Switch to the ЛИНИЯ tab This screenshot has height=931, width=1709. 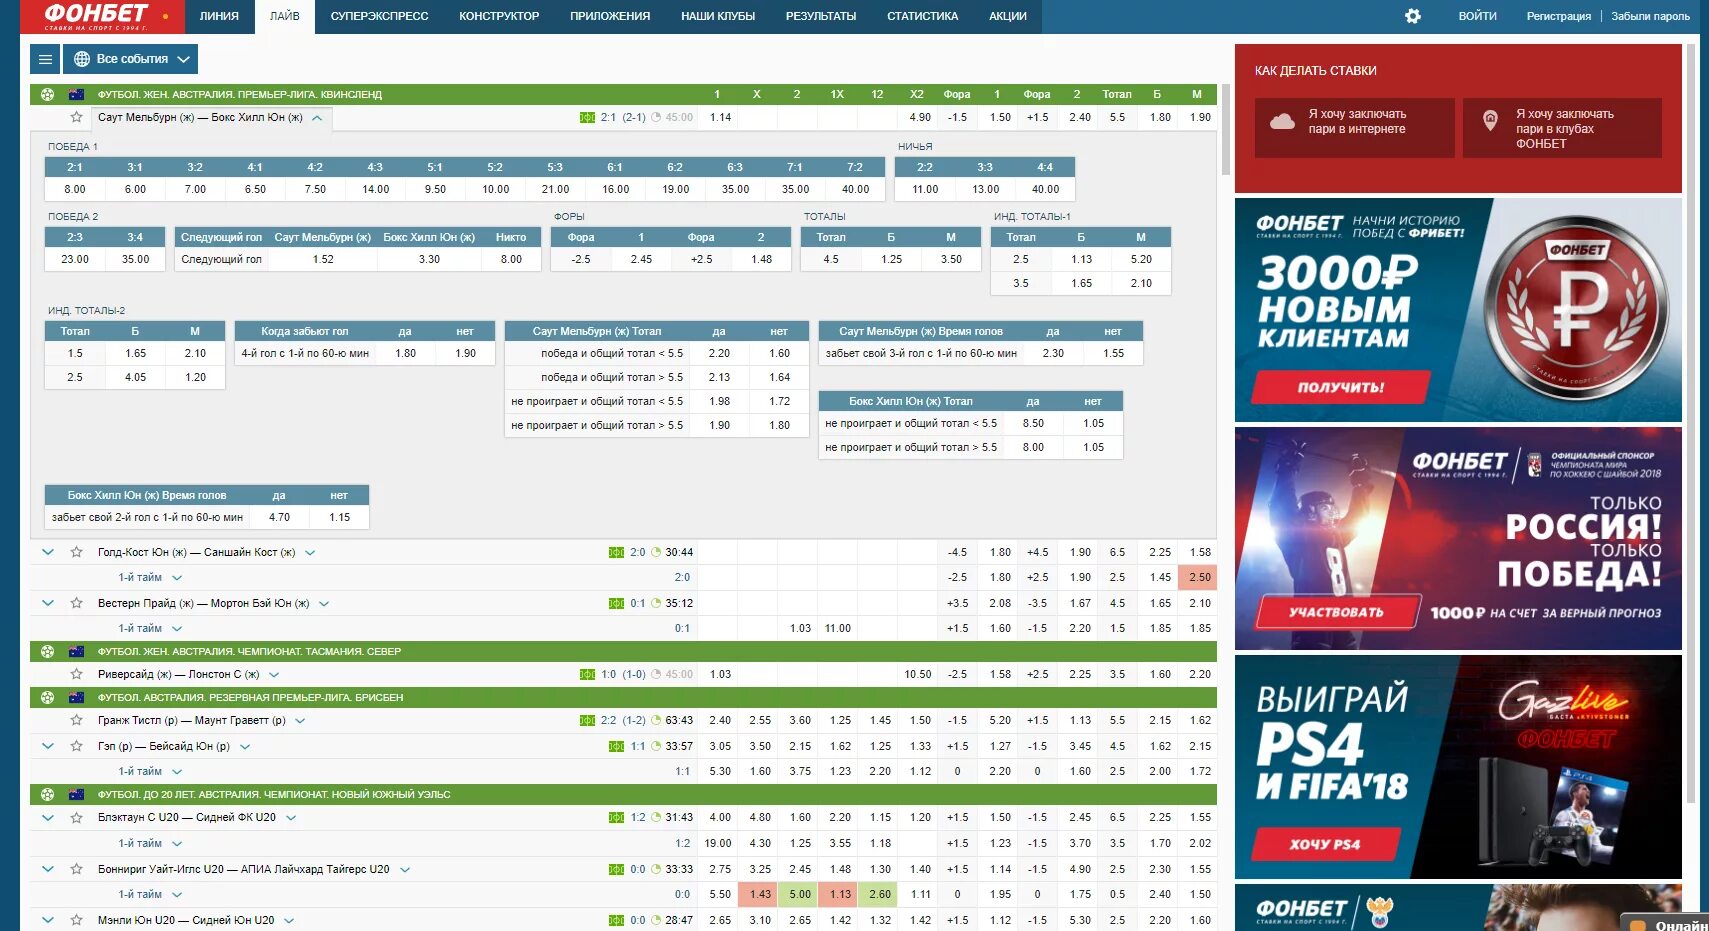tap(219, 16)
